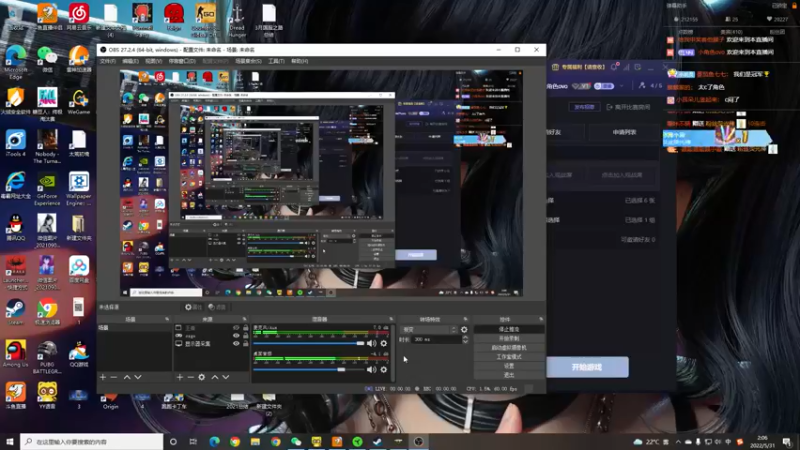Viewport: 800px width, 450px height.
Task: Open the 文件(F) menu in OBS
Action: pyautogui.click(x=108, y=61)
